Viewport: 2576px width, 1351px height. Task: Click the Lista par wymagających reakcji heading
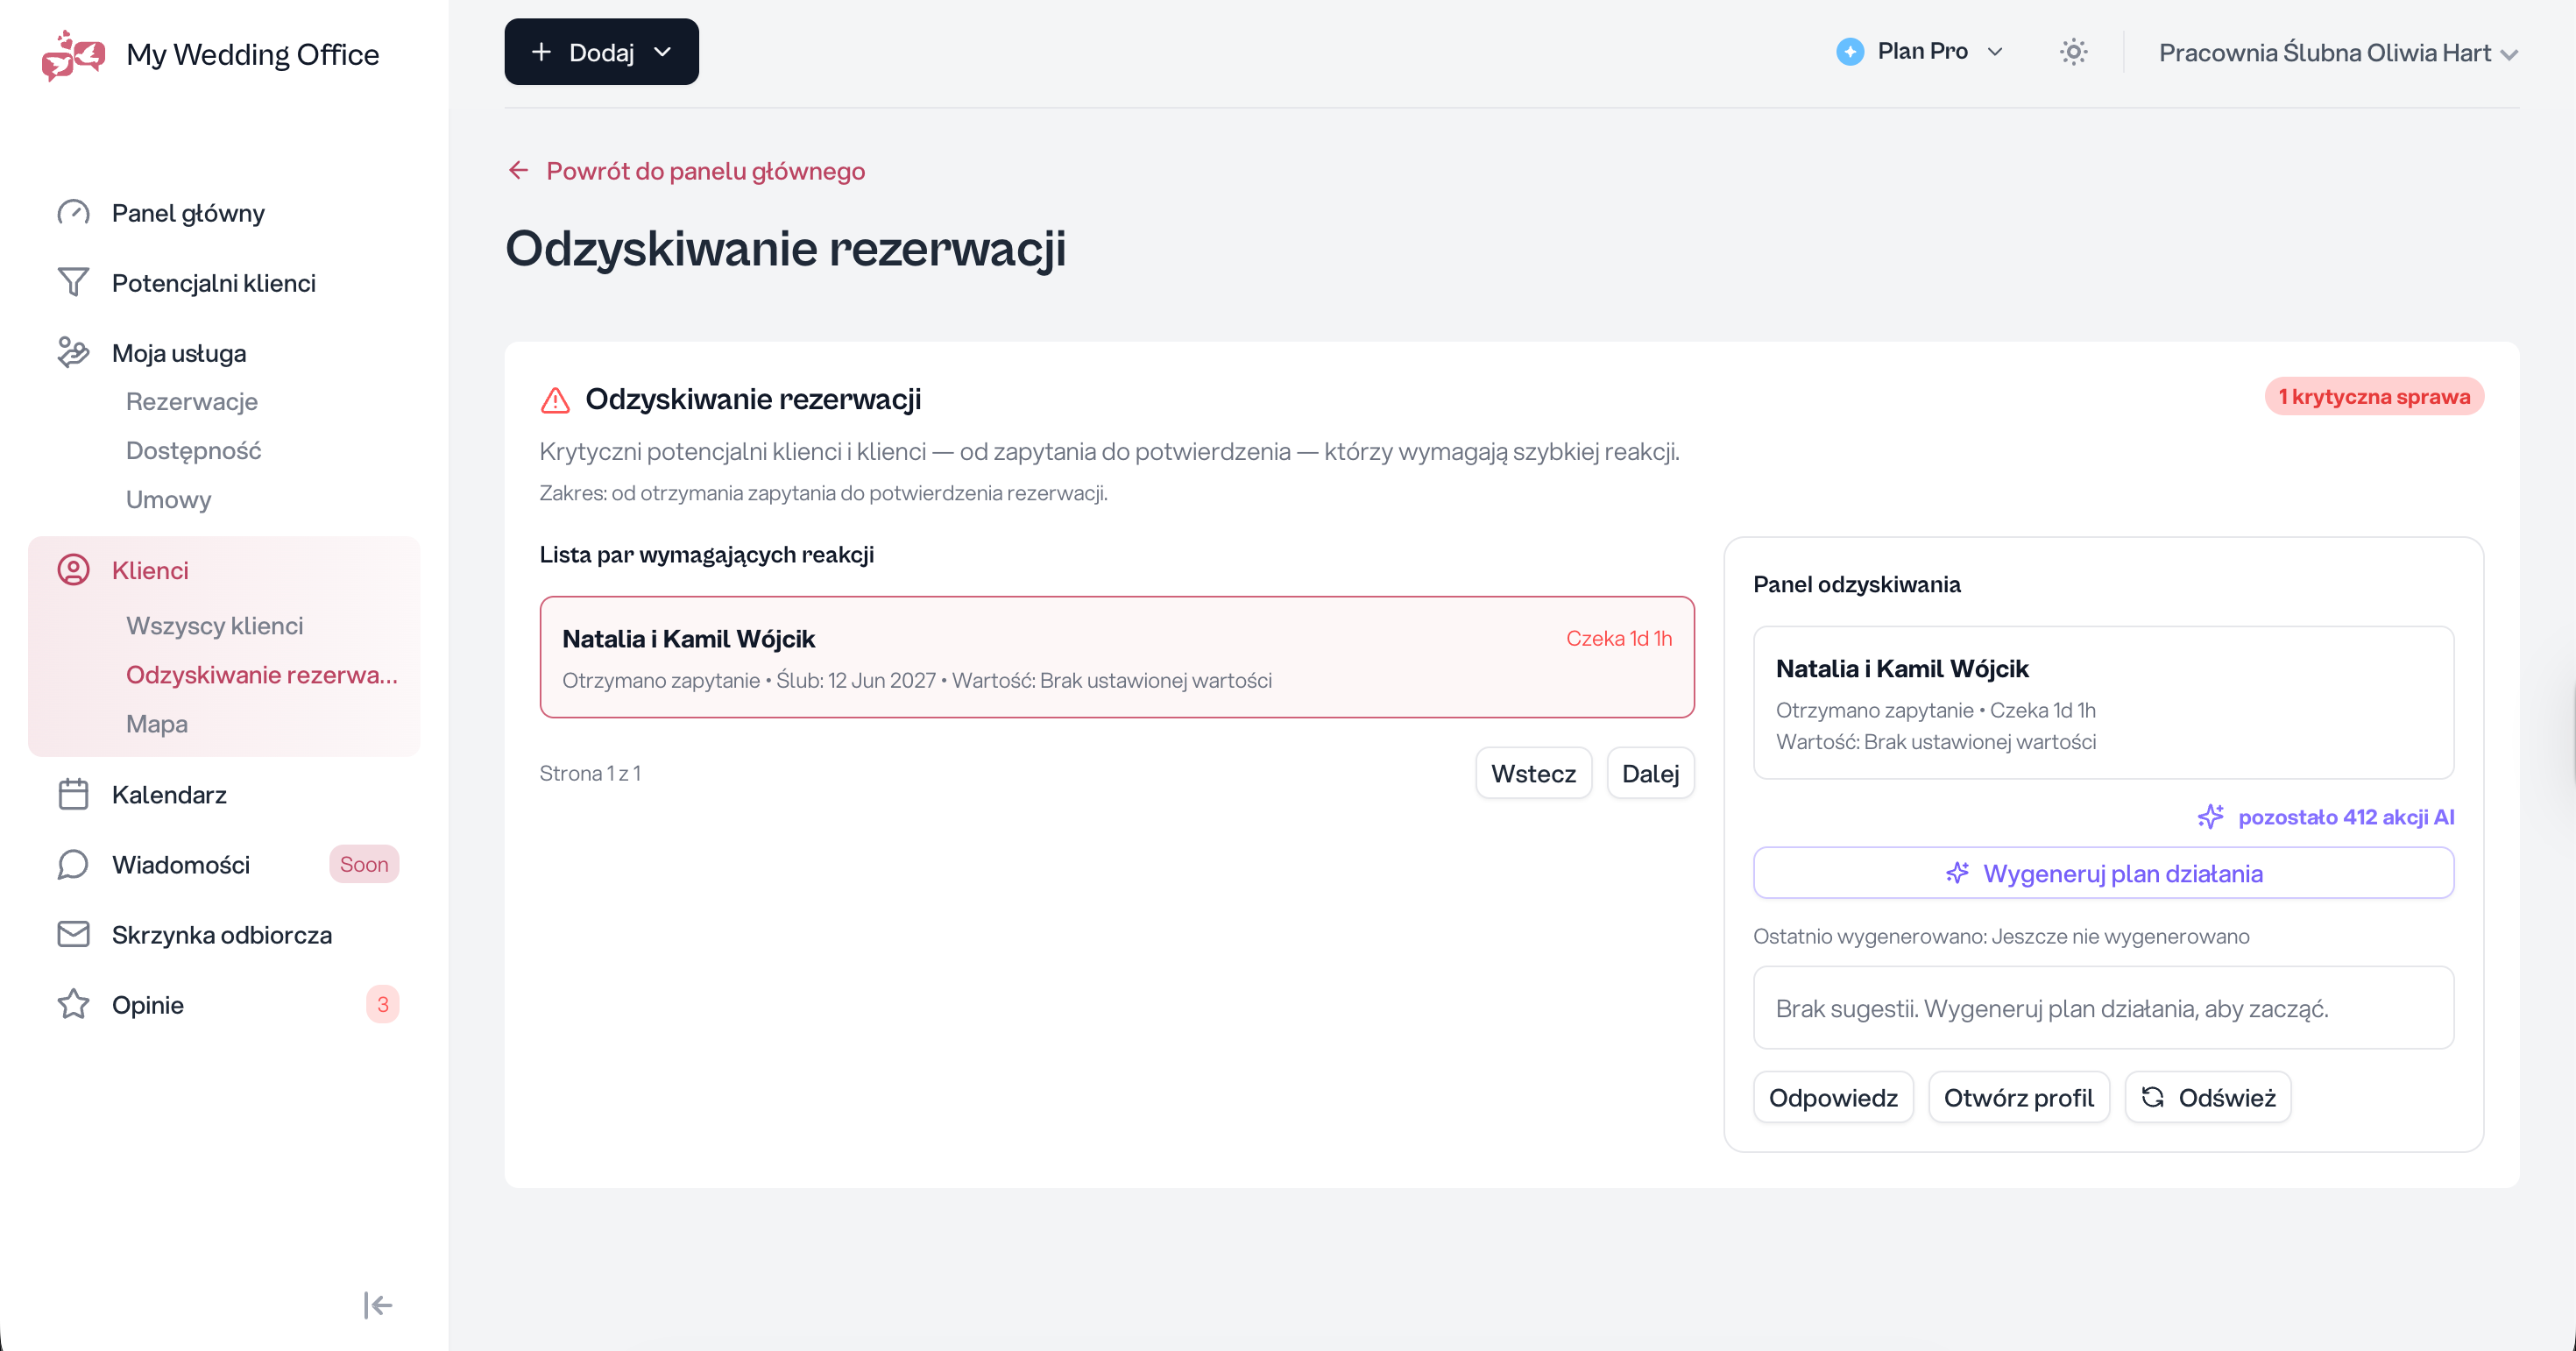(707, 555)
